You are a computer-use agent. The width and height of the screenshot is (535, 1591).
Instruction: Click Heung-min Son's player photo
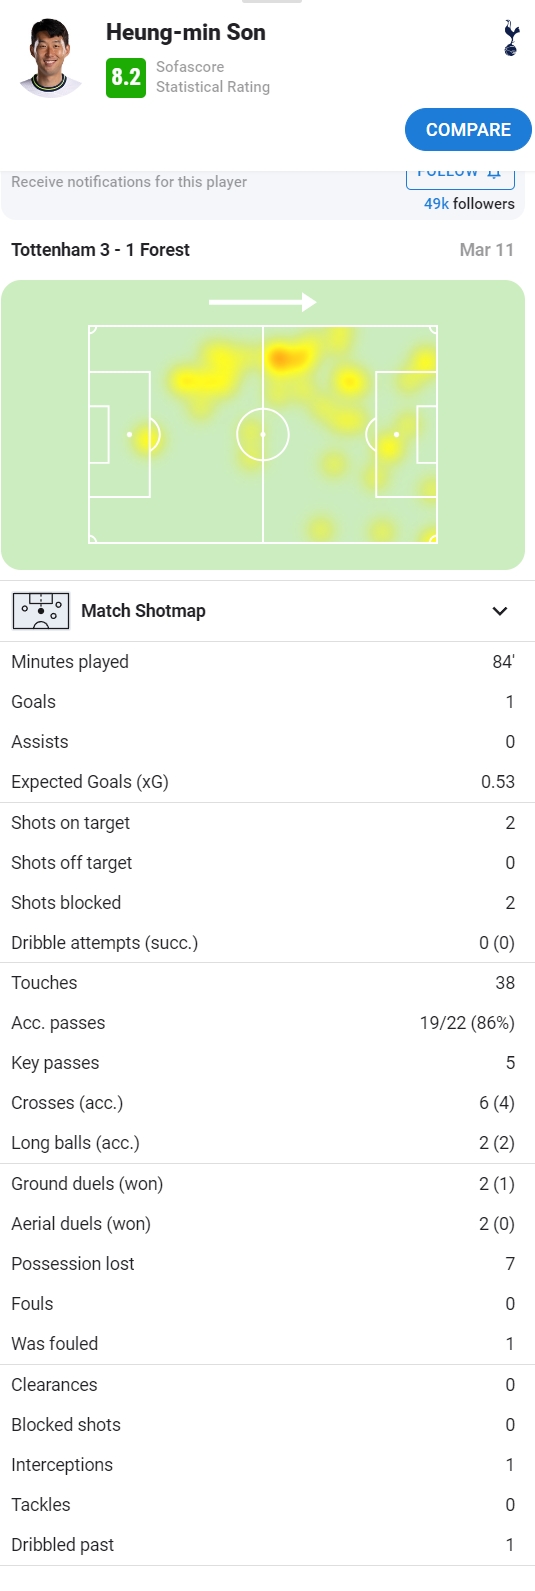(x=51, y=58)
